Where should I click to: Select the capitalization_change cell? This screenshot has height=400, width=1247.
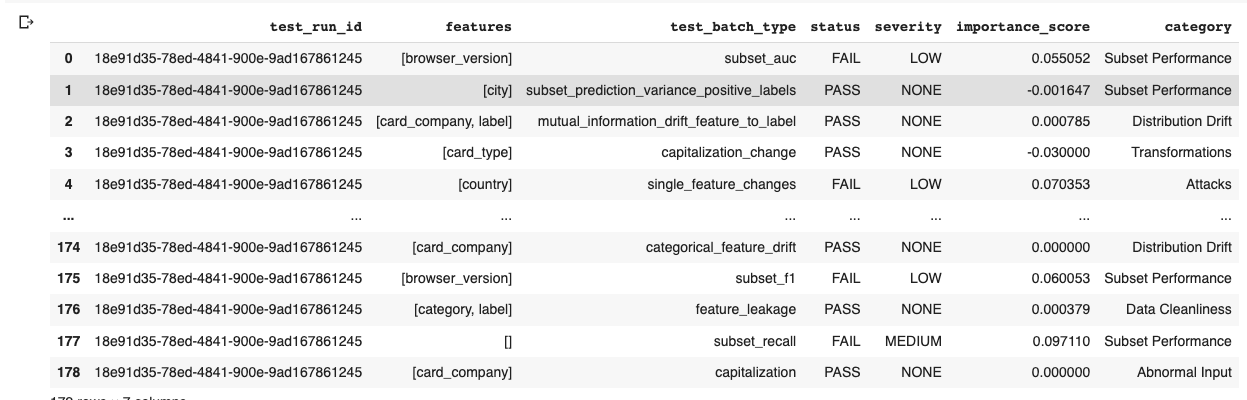pyautogui.click(x=729, y=152)
